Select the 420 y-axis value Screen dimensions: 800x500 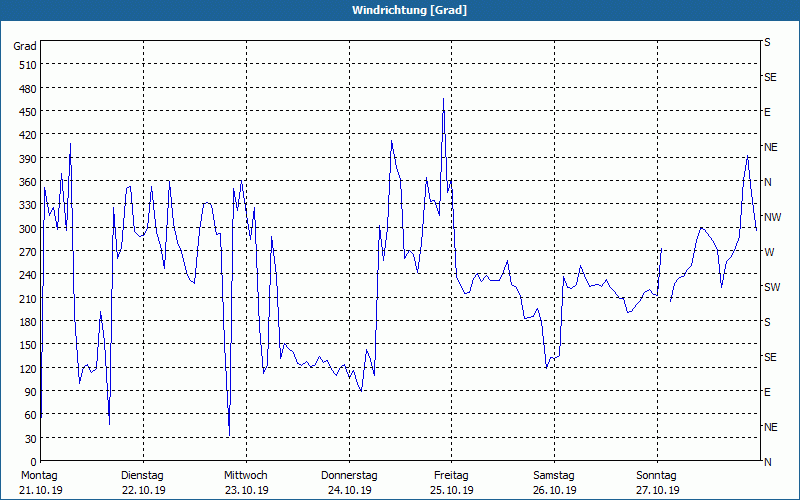[28, 136]
